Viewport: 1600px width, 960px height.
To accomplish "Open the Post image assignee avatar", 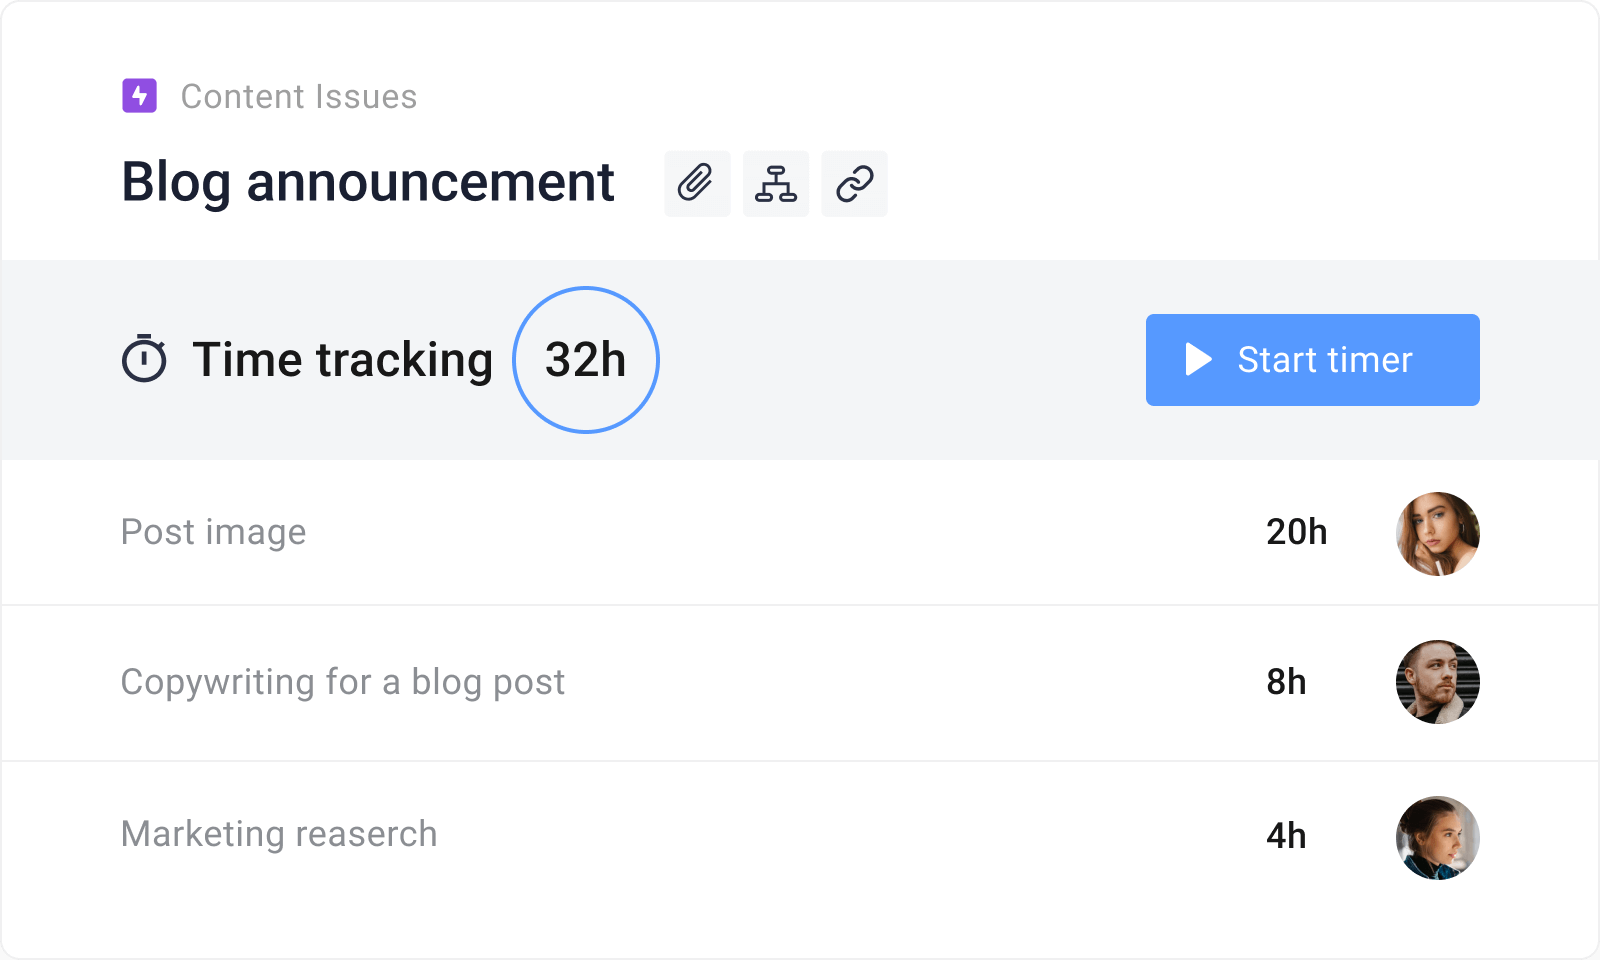I will 1437,533.
